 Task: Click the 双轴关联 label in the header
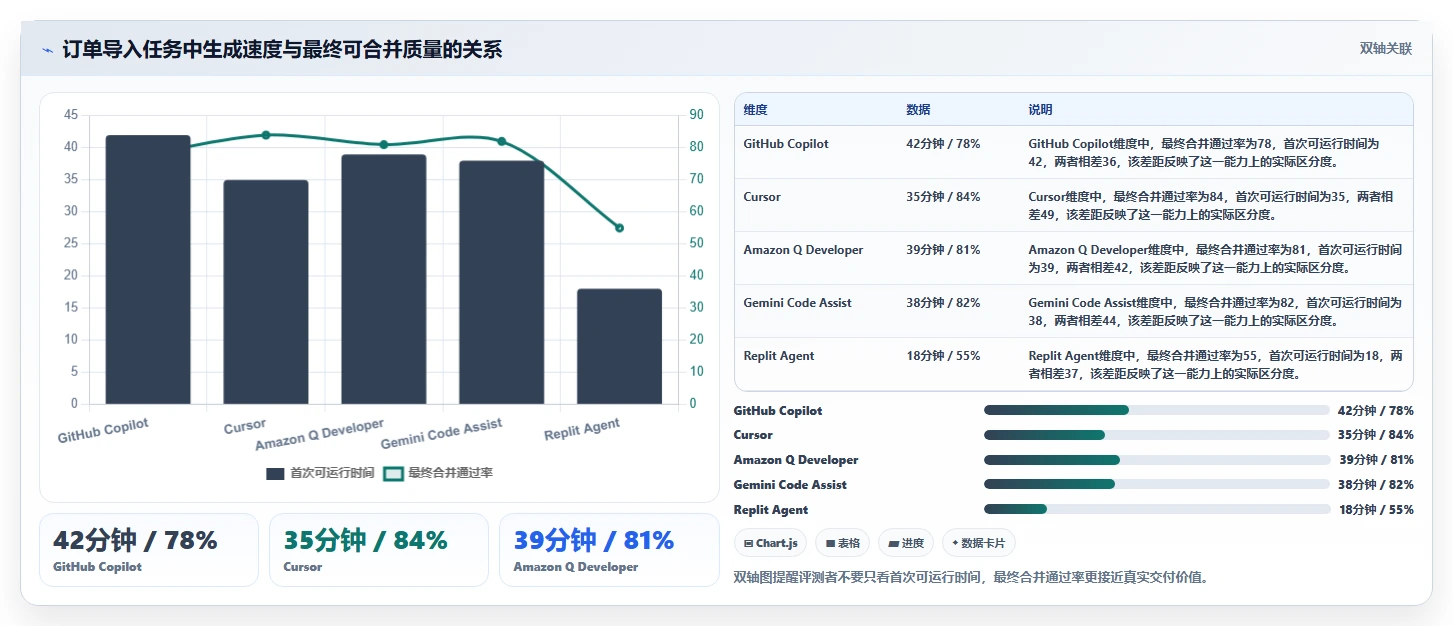coord(1385,49)
